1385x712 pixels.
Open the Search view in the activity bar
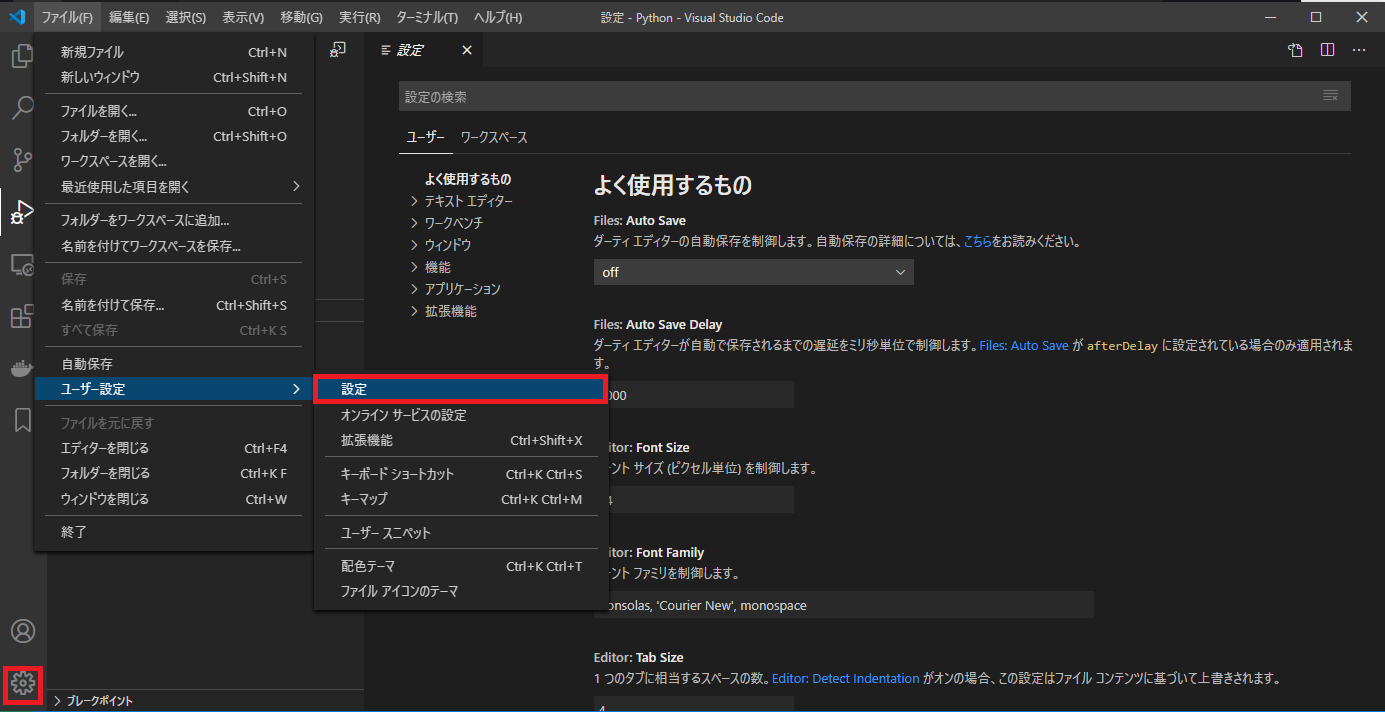click(22, 108)
